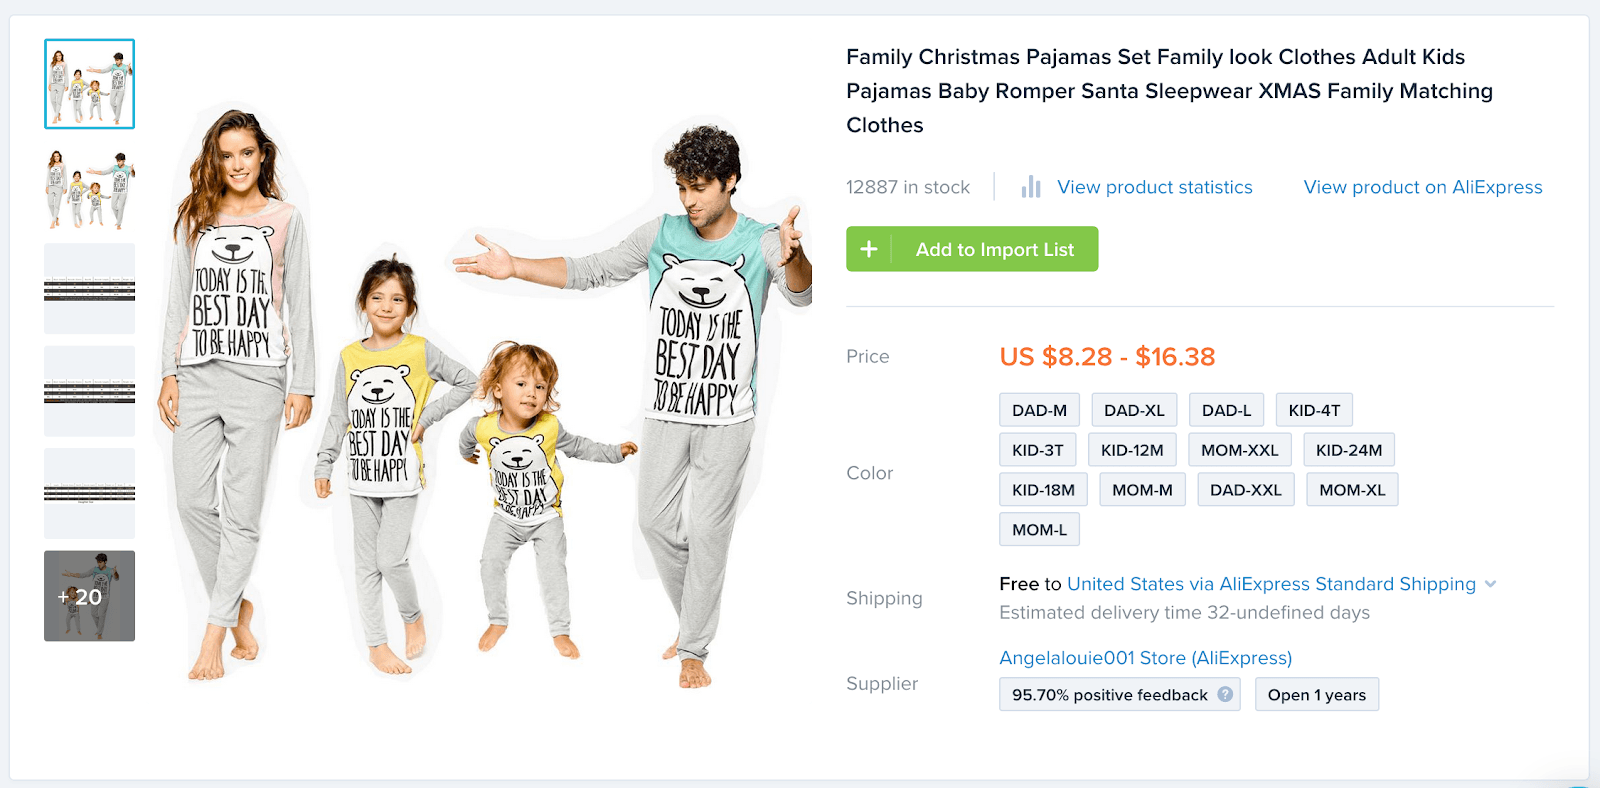The image size is (1600, 788).
Task: Show the second family pajamas thumbnail
Action: [89, 187]
